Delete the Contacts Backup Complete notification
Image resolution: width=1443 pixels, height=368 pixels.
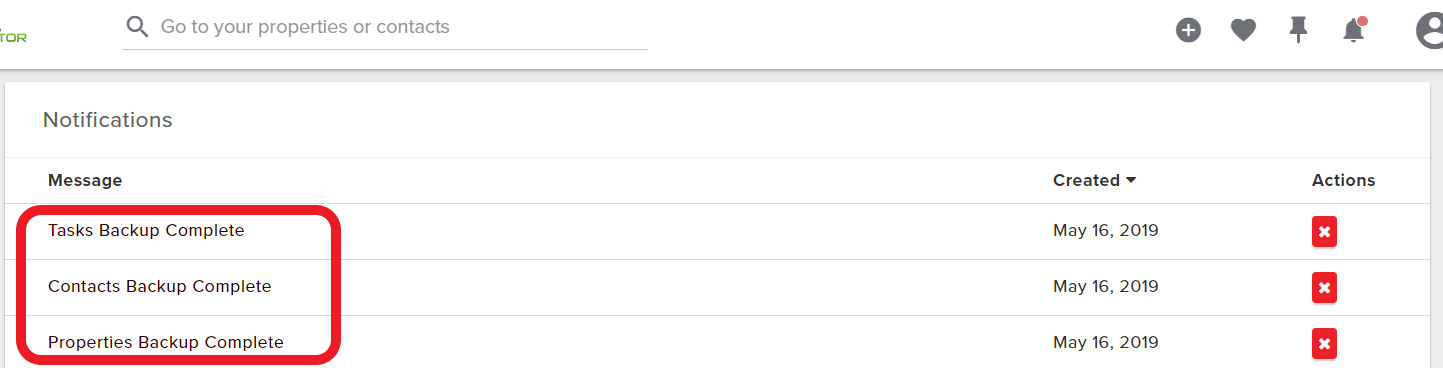click(1324, 287)
